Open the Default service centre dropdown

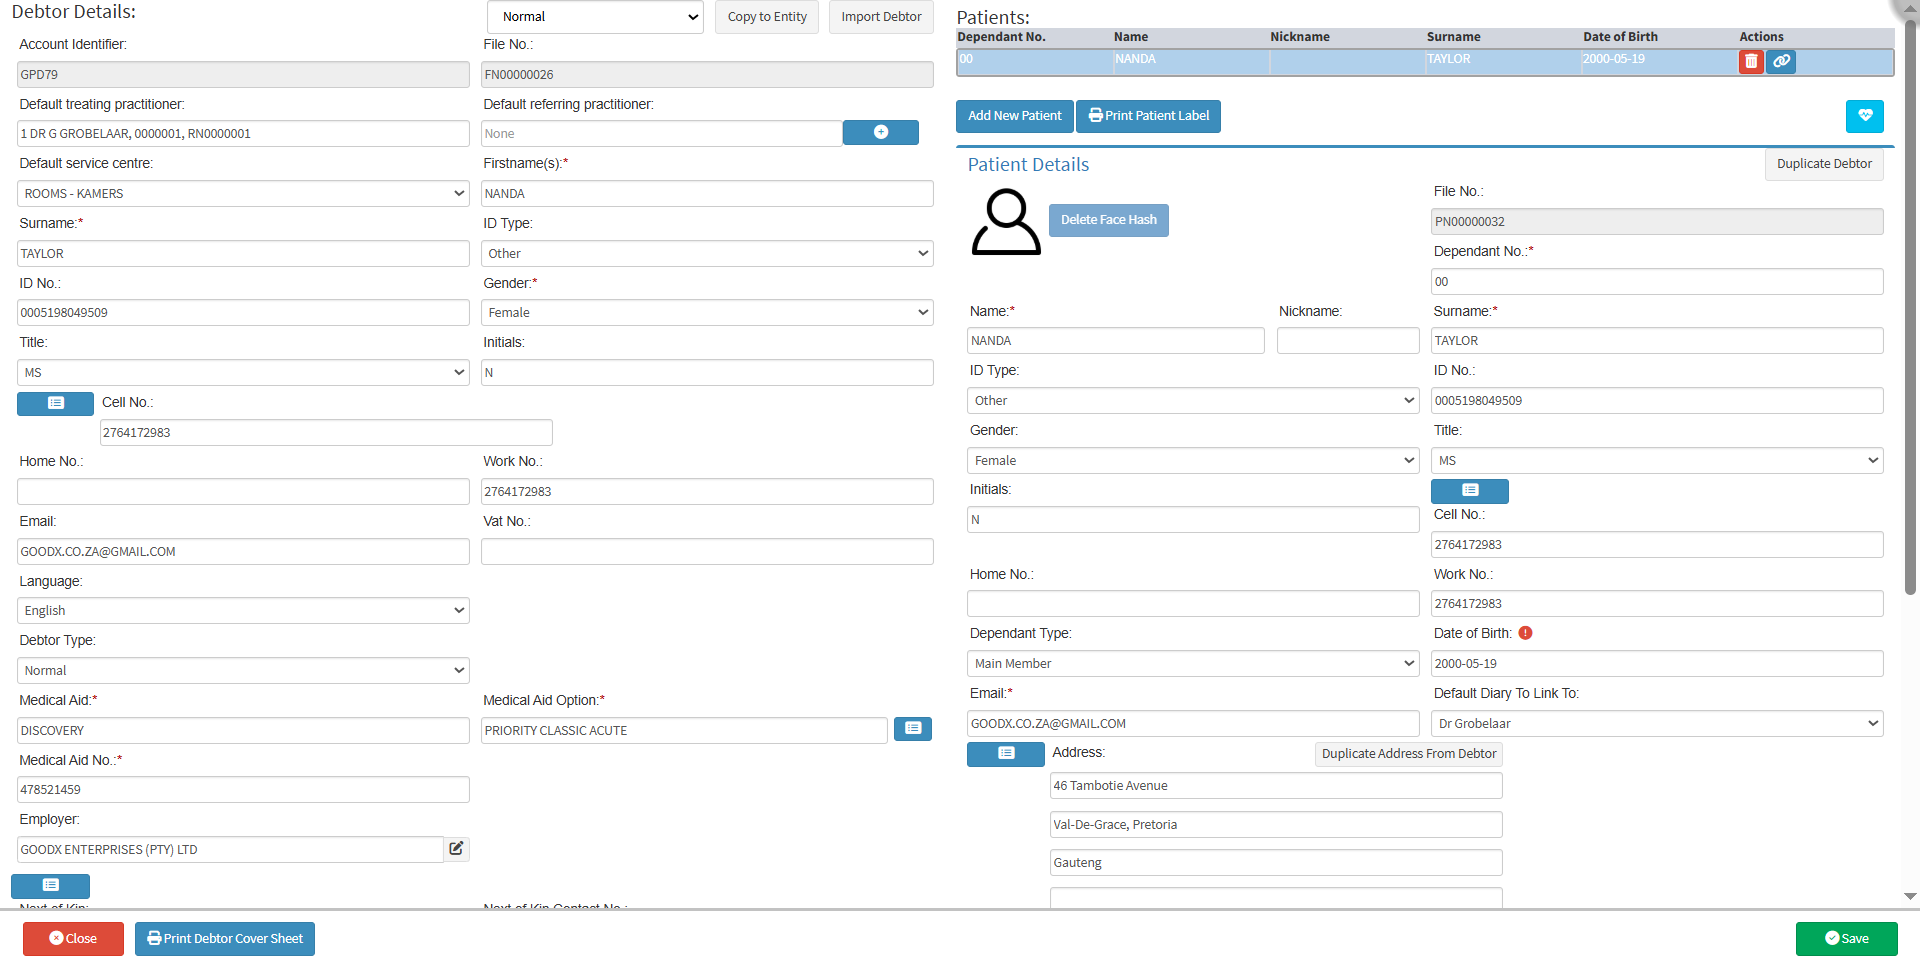[243, 194]
